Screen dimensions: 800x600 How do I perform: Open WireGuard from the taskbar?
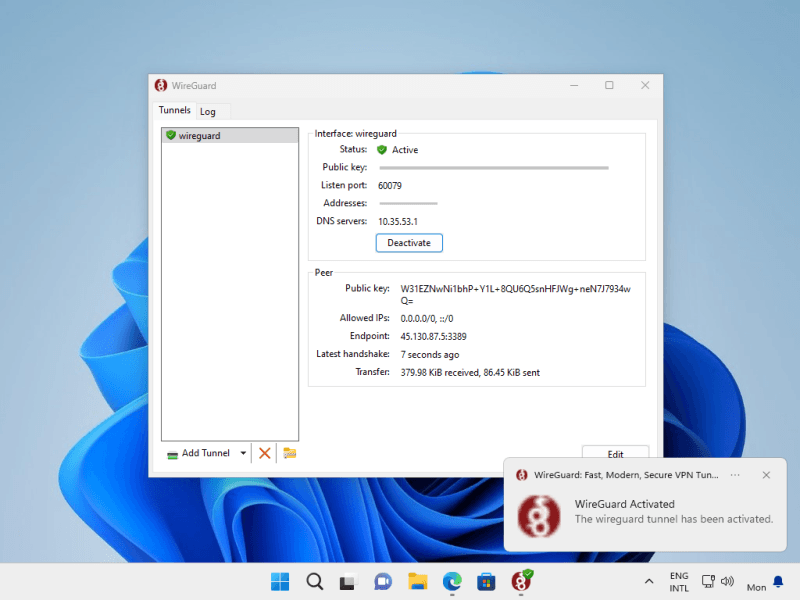(521, 581)
